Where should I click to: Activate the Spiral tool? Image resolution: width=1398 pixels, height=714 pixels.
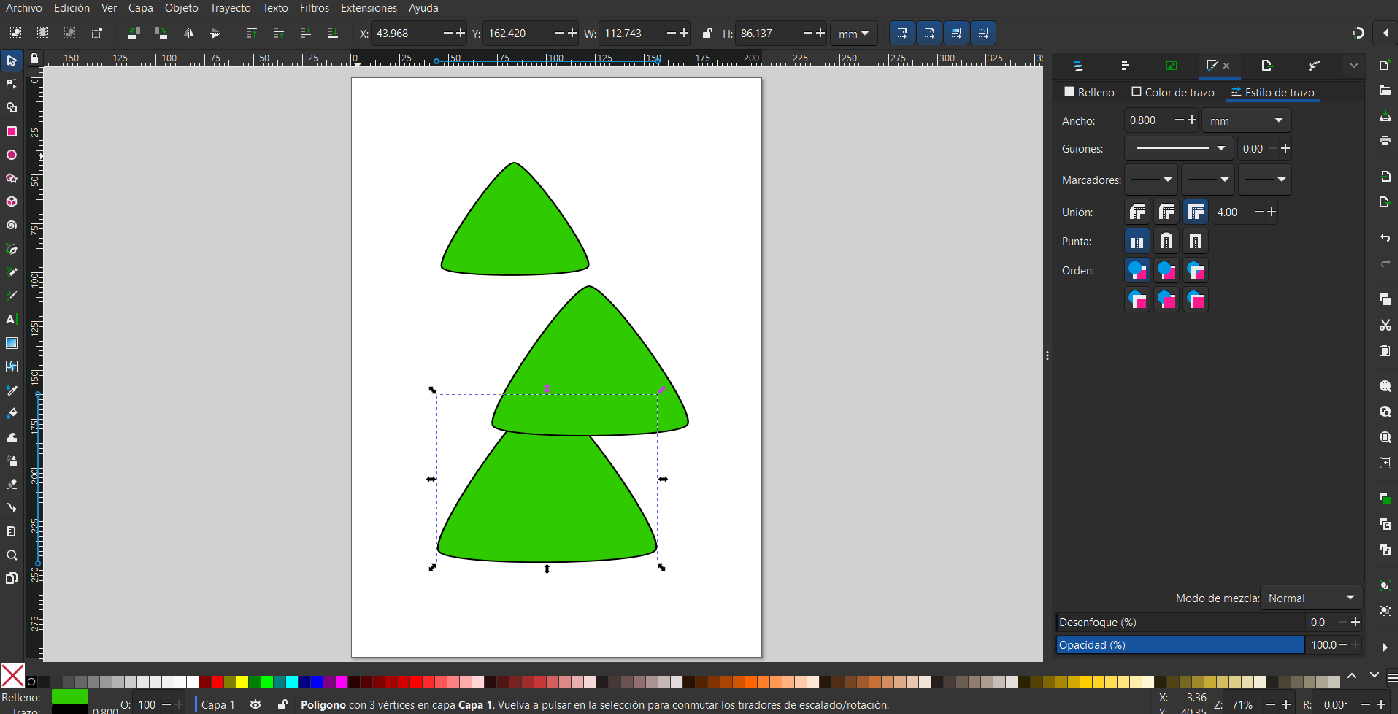tap(12, 225)
